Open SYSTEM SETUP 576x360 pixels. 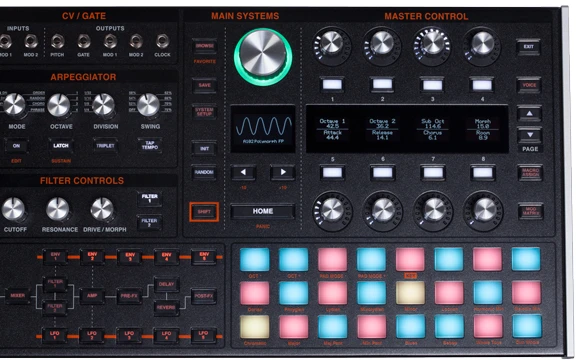(205, 112)
